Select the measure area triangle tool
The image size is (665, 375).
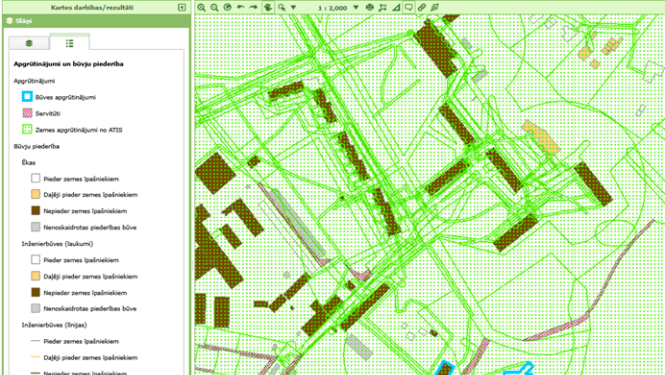396,7
